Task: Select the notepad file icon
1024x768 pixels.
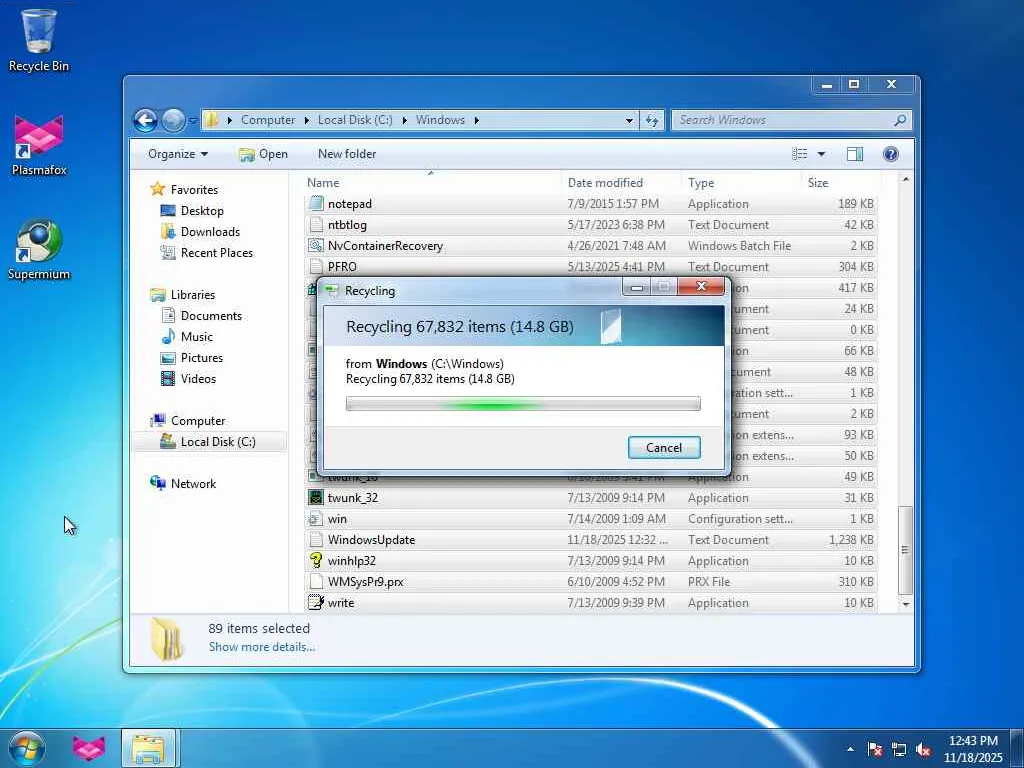Action: tap(316, 204)
